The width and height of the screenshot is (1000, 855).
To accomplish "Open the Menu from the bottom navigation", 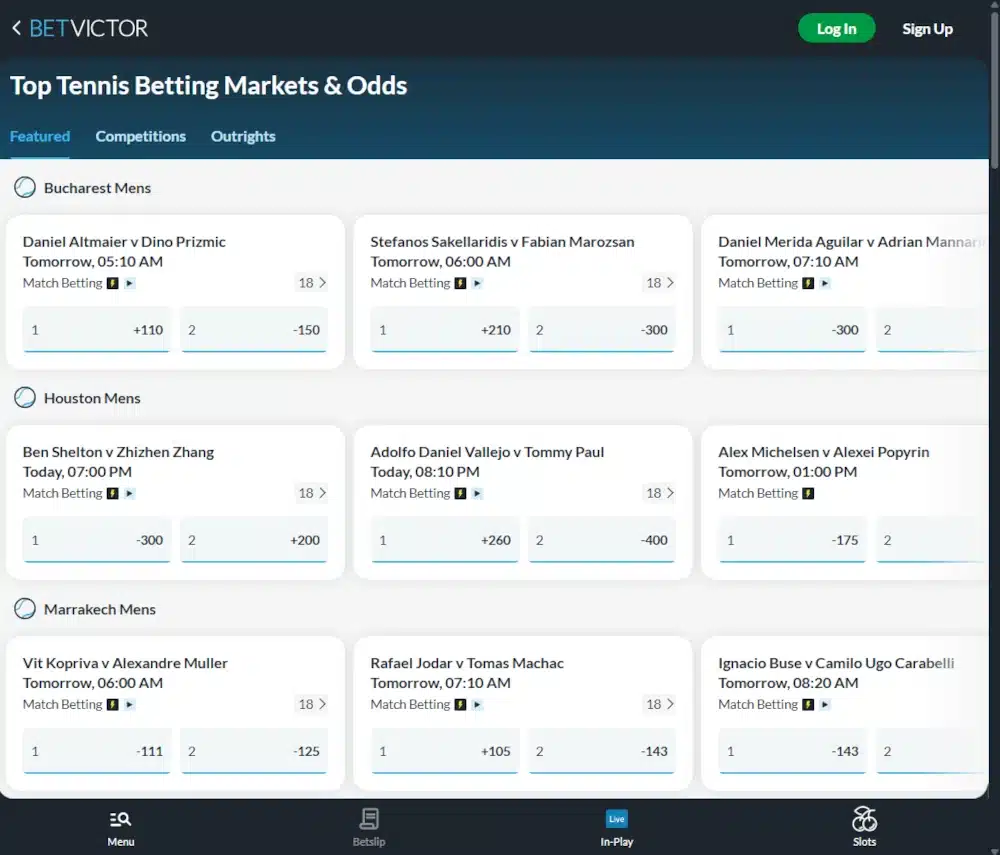I will [x=120, y=828].
